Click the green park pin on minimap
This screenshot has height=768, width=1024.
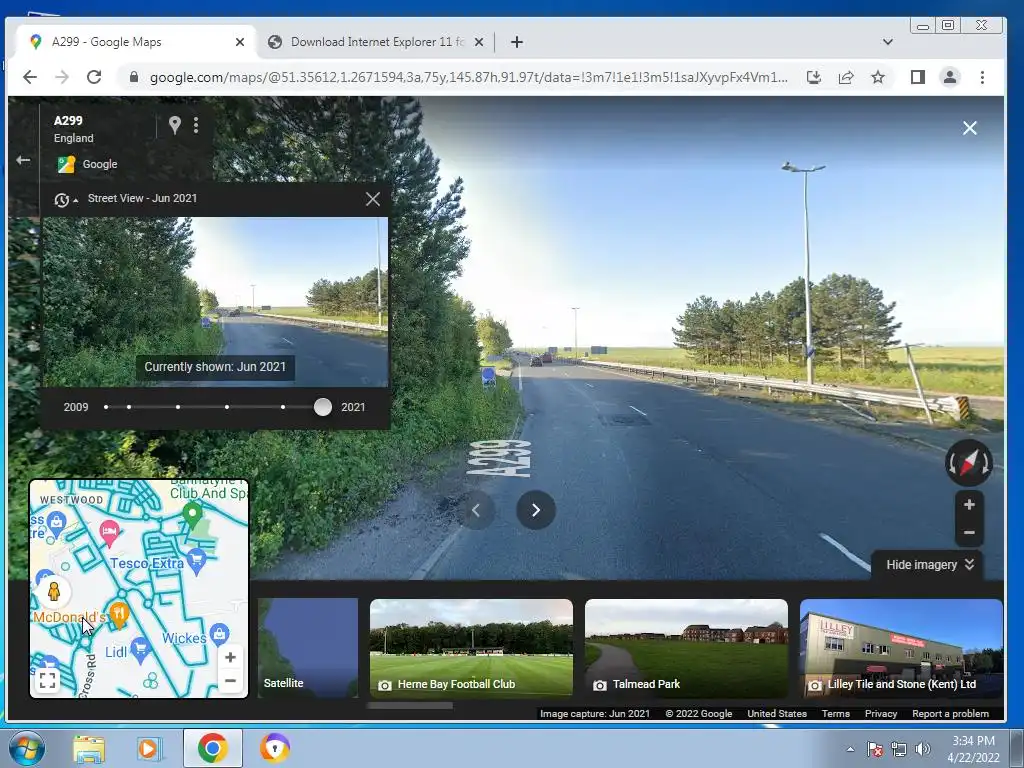[192, 514]
